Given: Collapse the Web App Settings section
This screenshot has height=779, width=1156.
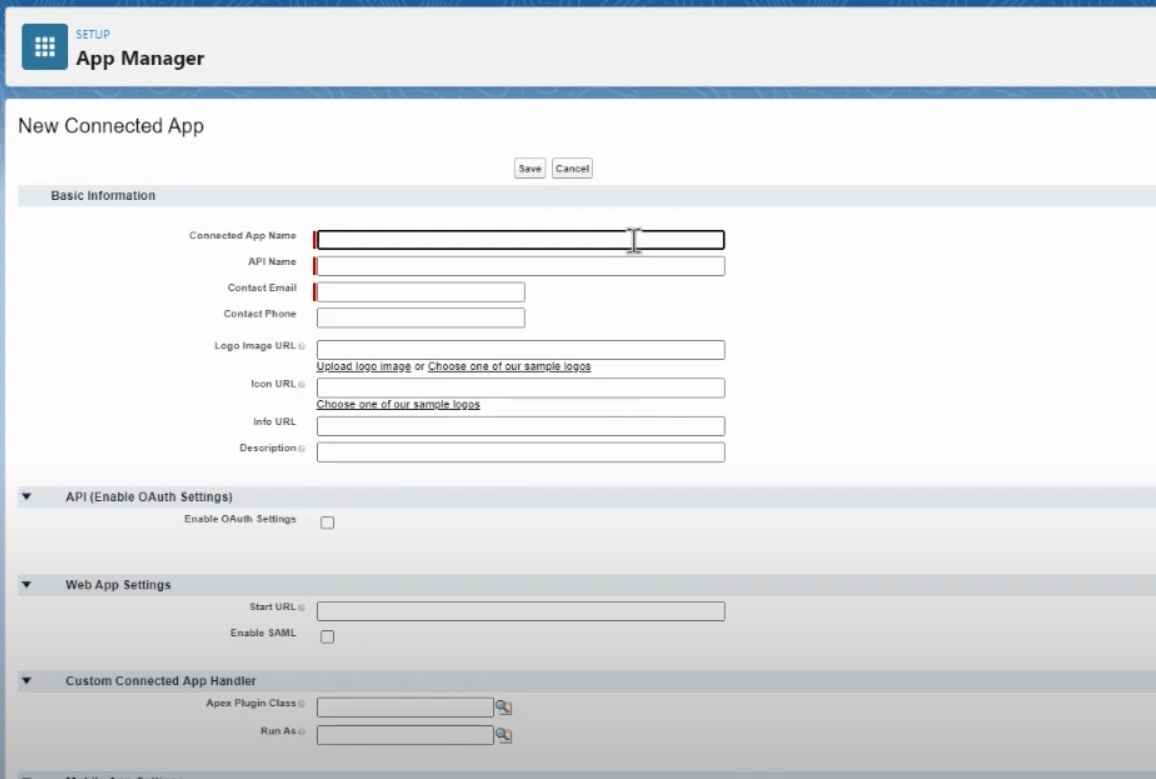Looking at the screenshot, I should pyautogui.click(x=27, y=584).
